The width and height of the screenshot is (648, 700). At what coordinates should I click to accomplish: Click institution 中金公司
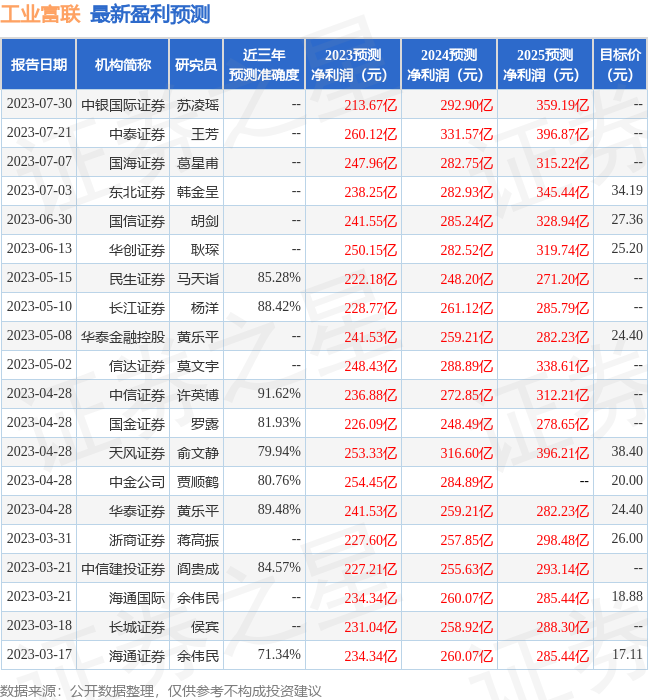137,482
